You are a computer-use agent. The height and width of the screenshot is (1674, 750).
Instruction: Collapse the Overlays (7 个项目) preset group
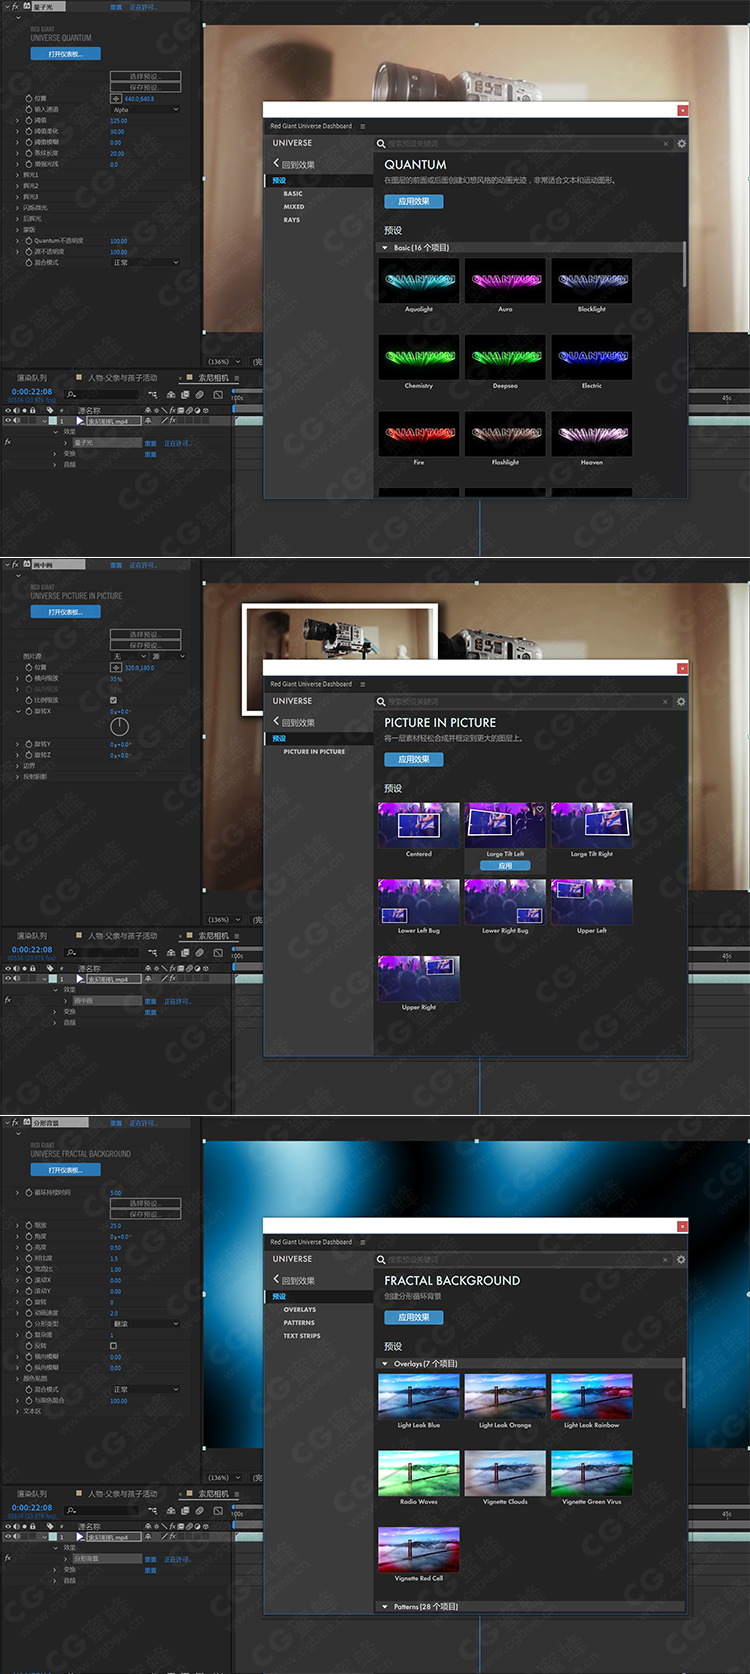(x=384, y=1363)
